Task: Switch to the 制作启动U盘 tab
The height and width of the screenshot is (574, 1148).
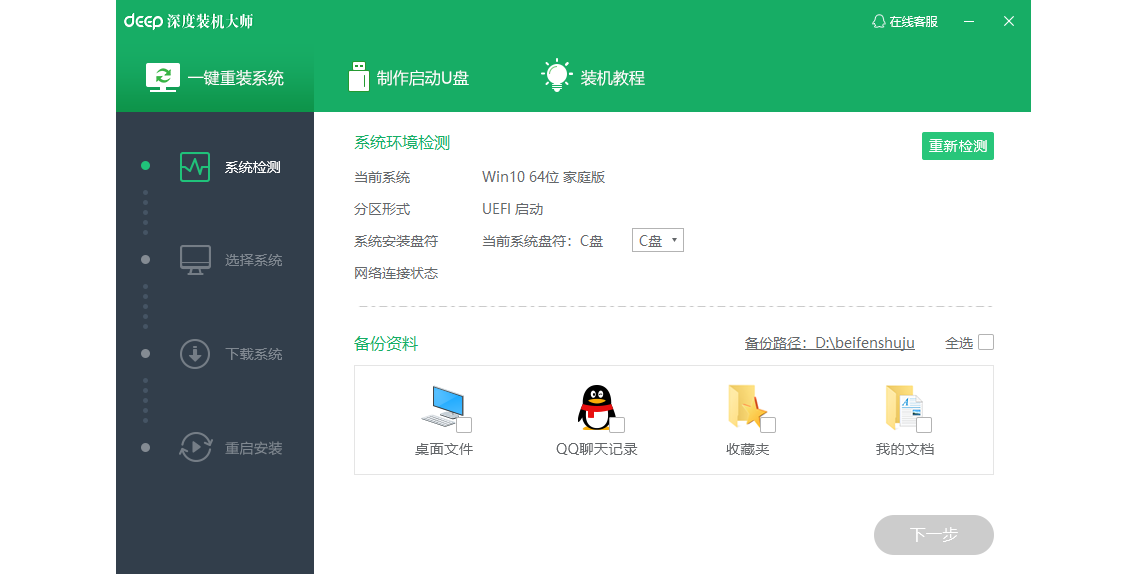Action: [410, 78]
